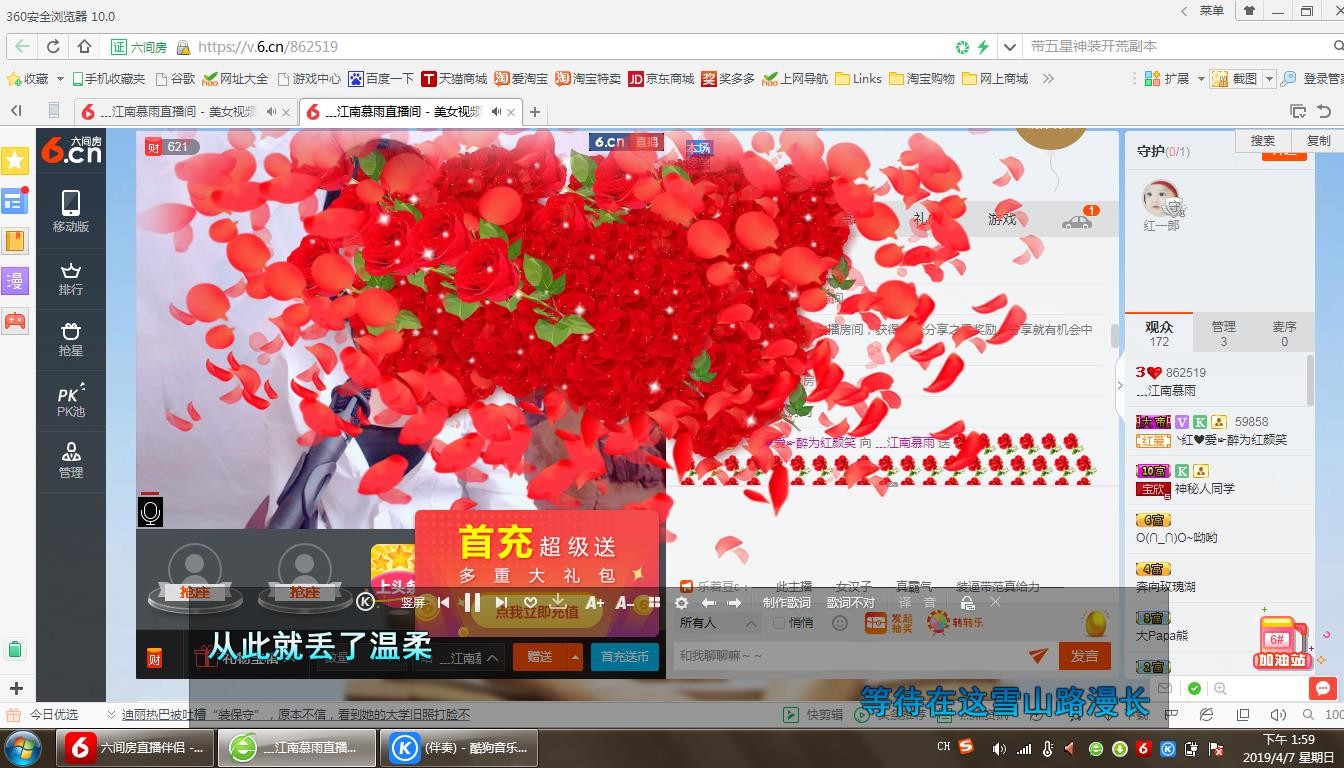The image size is (1344, 768).
Task: Click guardian avatar 红一郎
Action: 1161,198
